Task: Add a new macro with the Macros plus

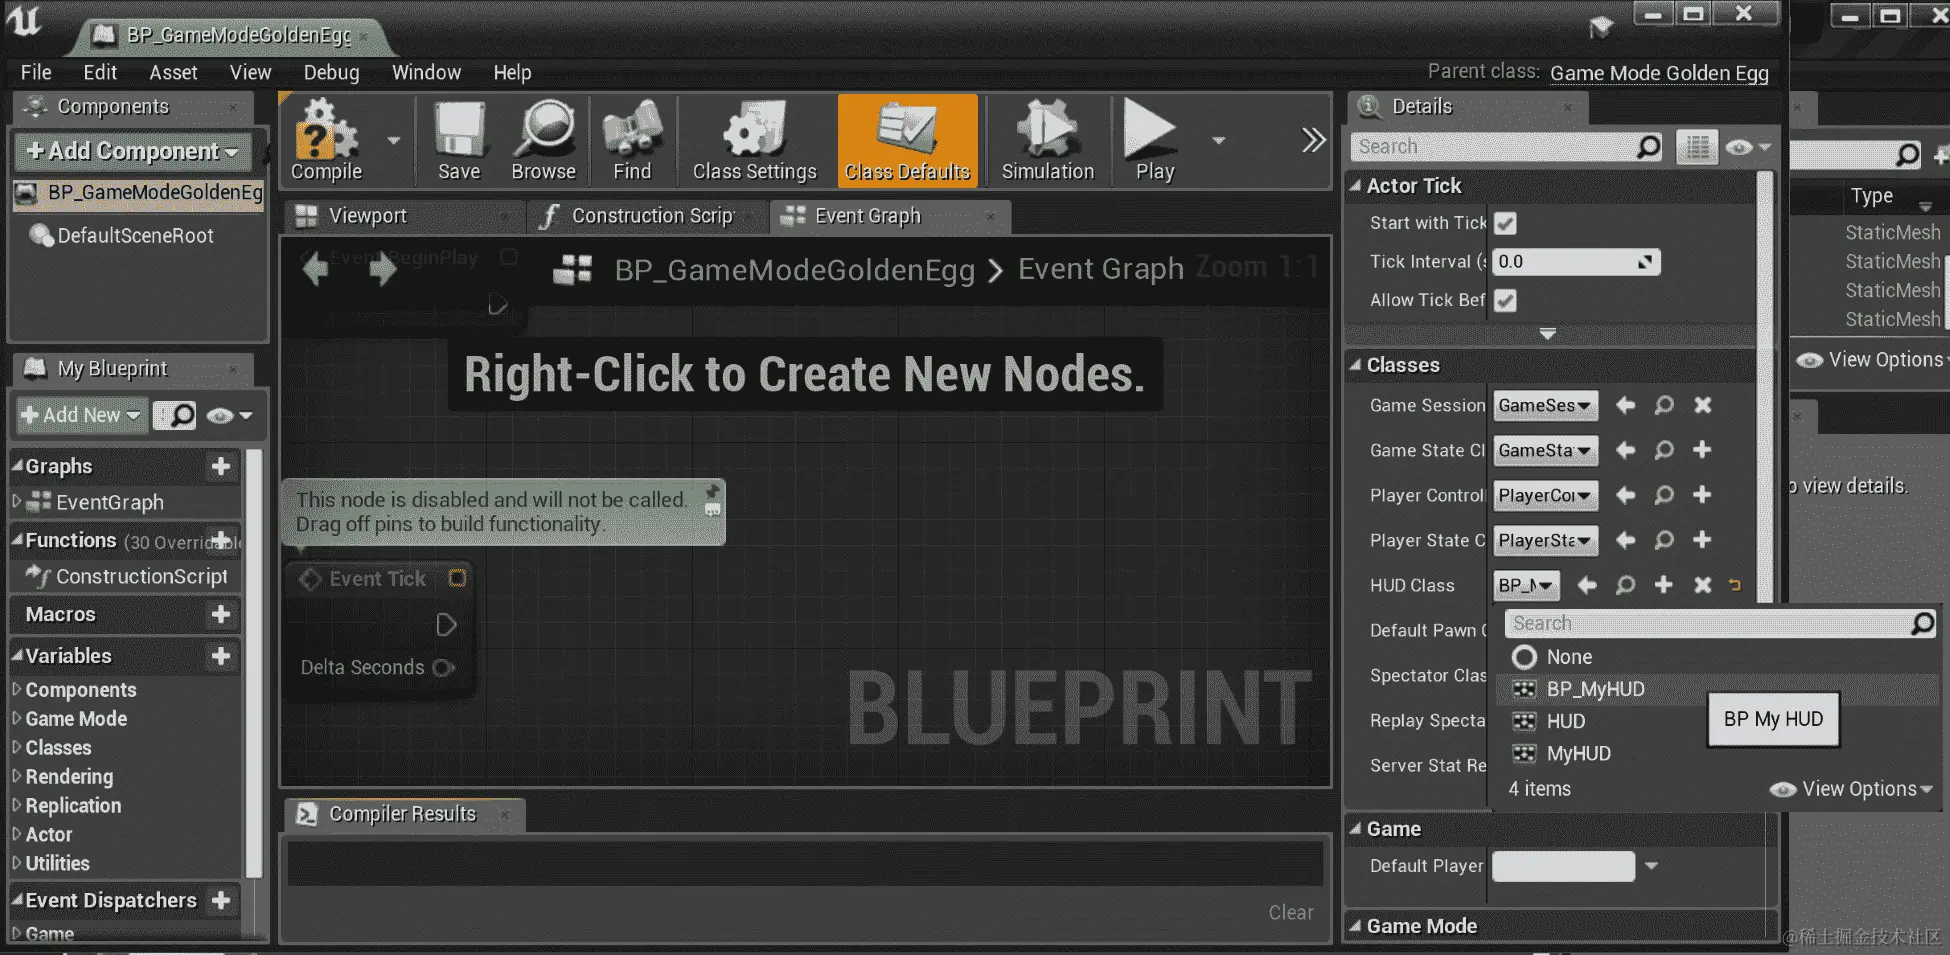Action: (221, 614)
